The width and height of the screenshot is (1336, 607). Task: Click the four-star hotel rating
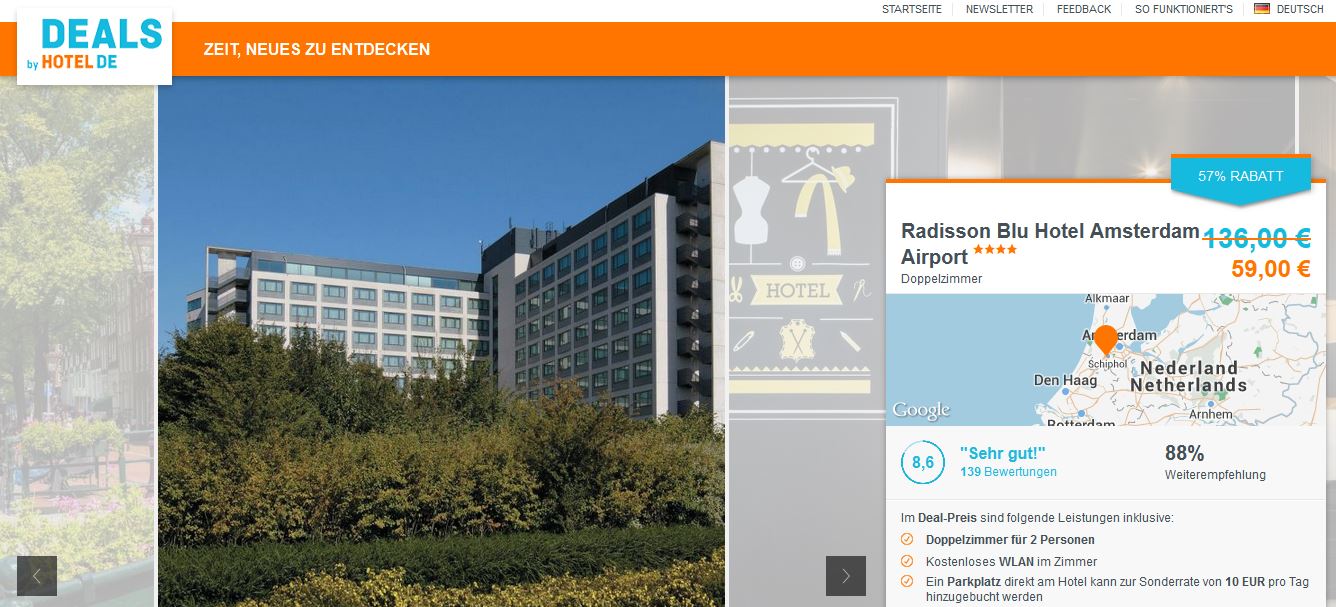997,249
